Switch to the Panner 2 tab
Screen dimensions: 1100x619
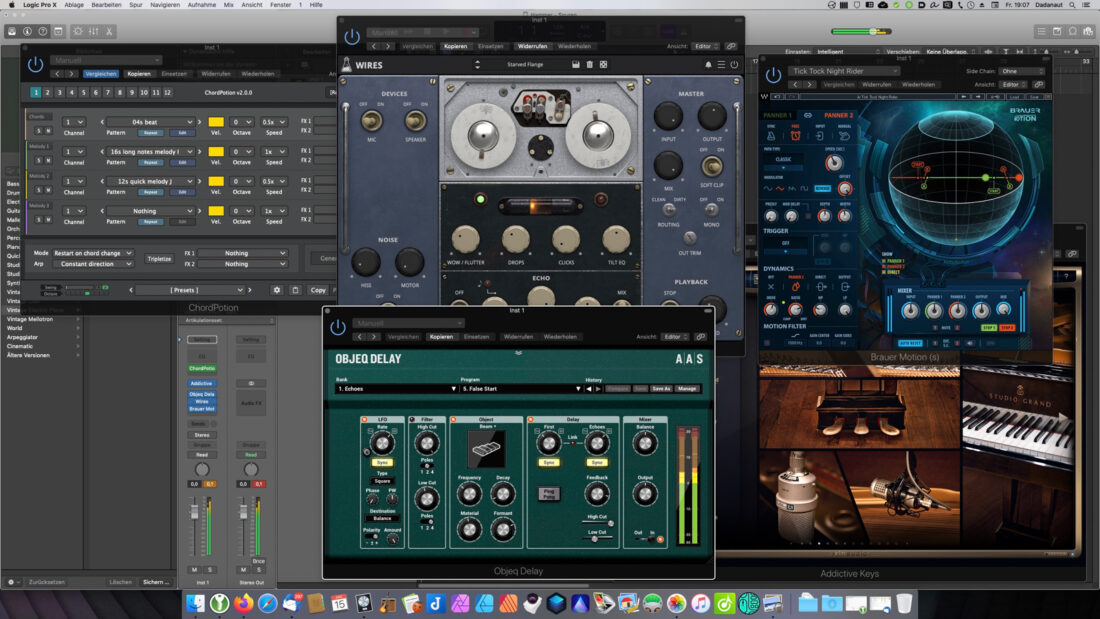(x=838, y=115)
